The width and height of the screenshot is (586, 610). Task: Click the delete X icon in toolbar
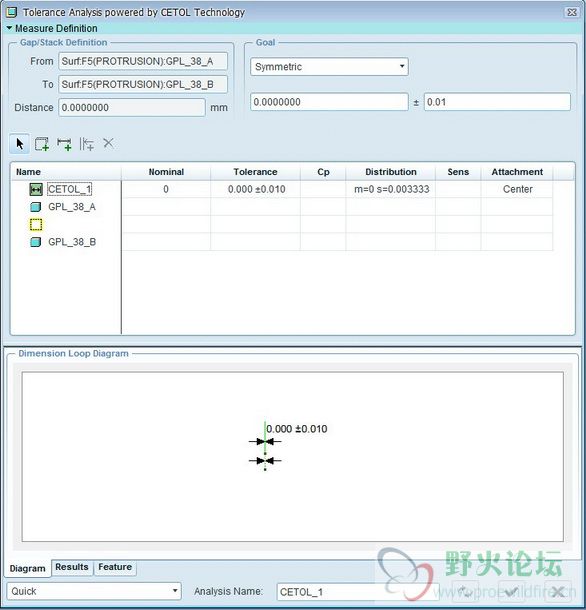click(109, 143)
